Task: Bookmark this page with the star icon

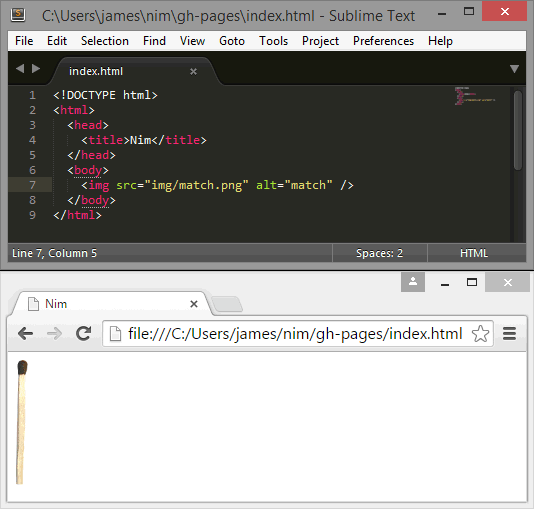Action: (480, 334)
